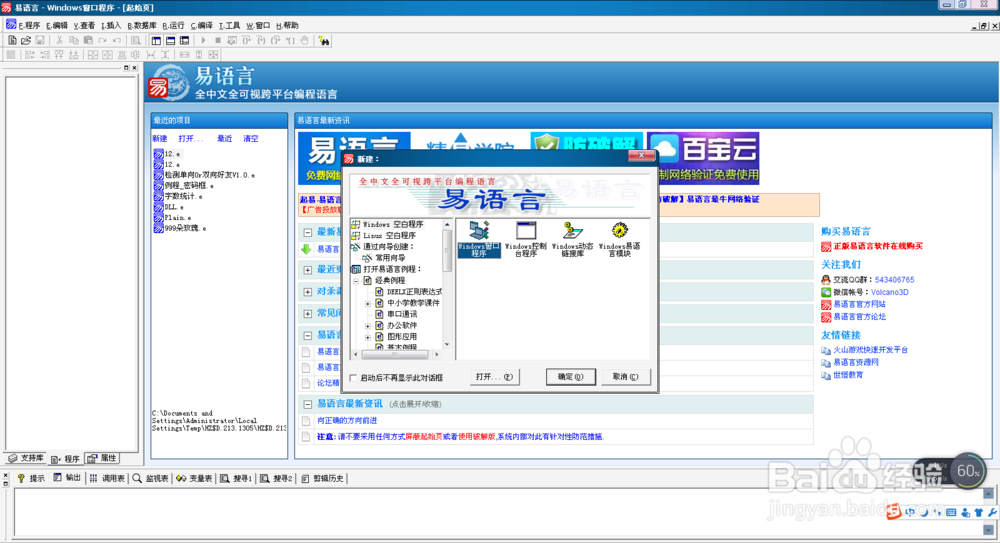Click the 易语言 menu-bar logo icon
Image resolution: width=1000 pixels, height=543 pixels.
click(11, 24)
